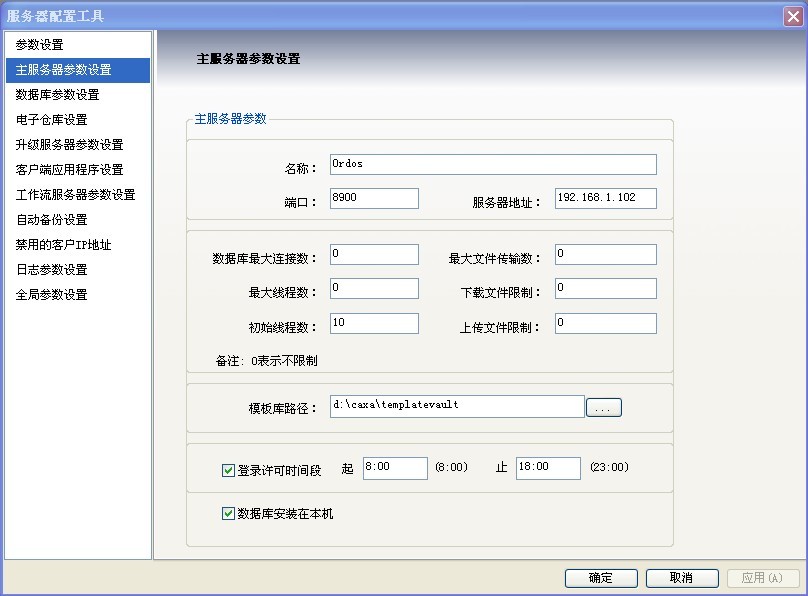Viewport: 808px width, 596px height.
Task: Toggle 数据库安装在本机 checkbox
Action: pos(228,514)
